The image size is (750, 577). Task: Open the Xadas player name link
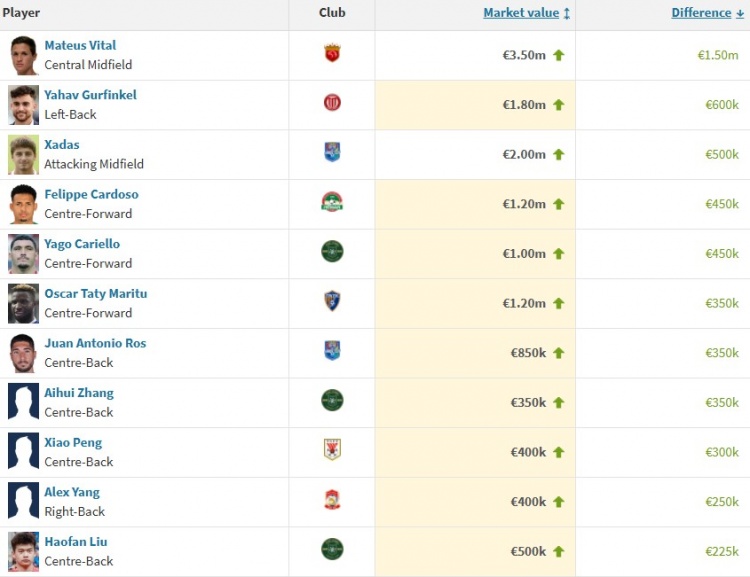tap(62, 144)
